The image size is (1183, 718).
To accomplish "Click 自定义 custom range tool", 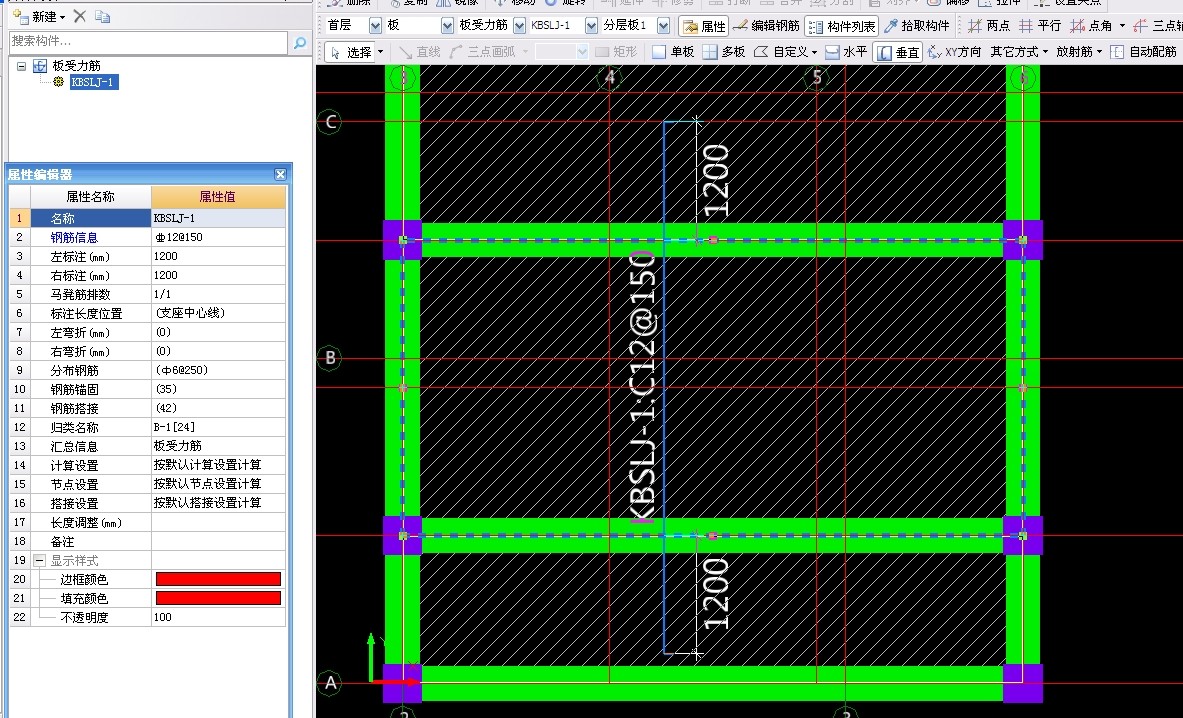I will 785,52.
